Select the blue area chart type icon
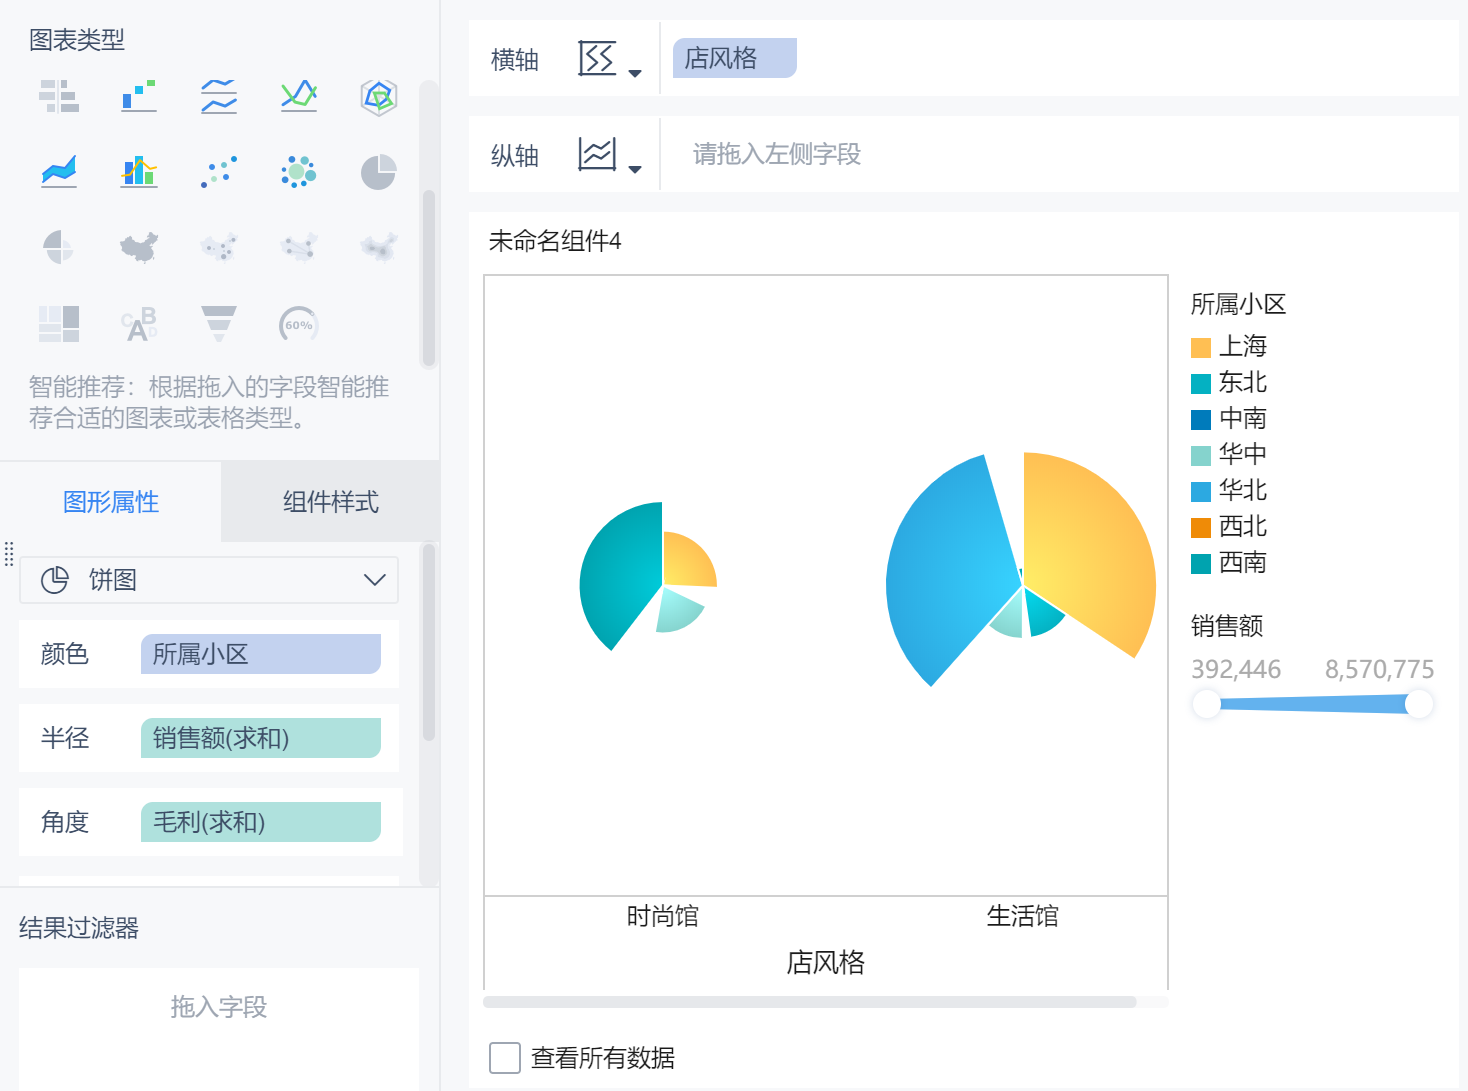1468x1091 pixels. [59, 172]
